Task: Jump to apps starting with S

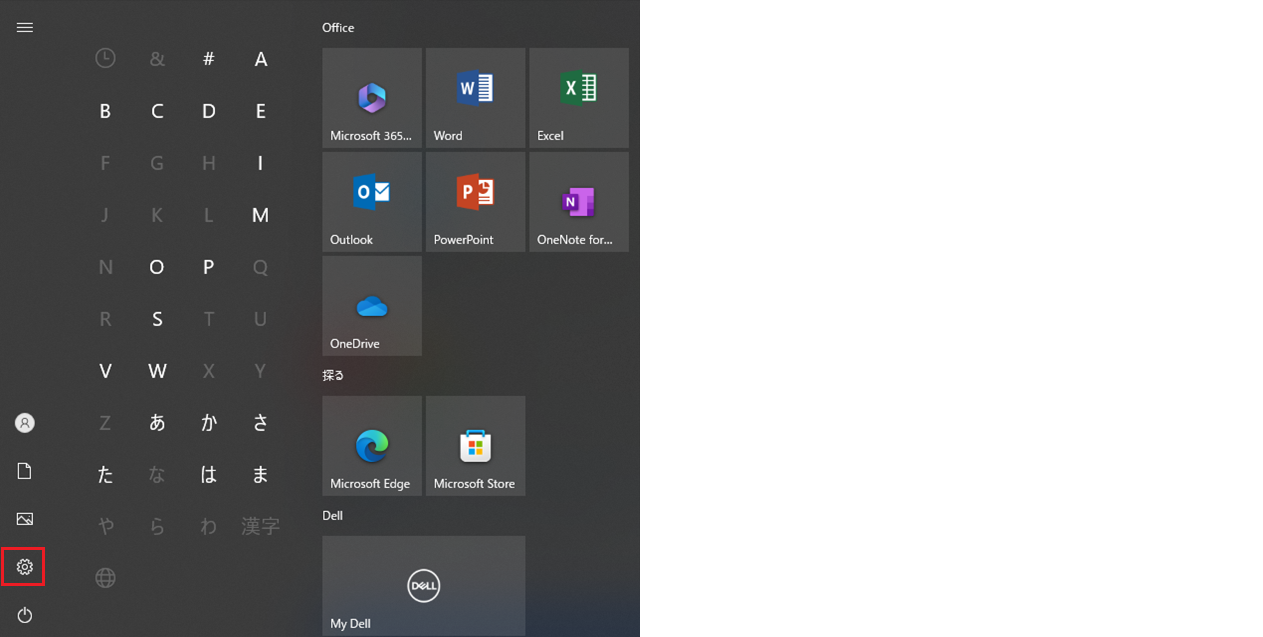Action: click(157, 319)
